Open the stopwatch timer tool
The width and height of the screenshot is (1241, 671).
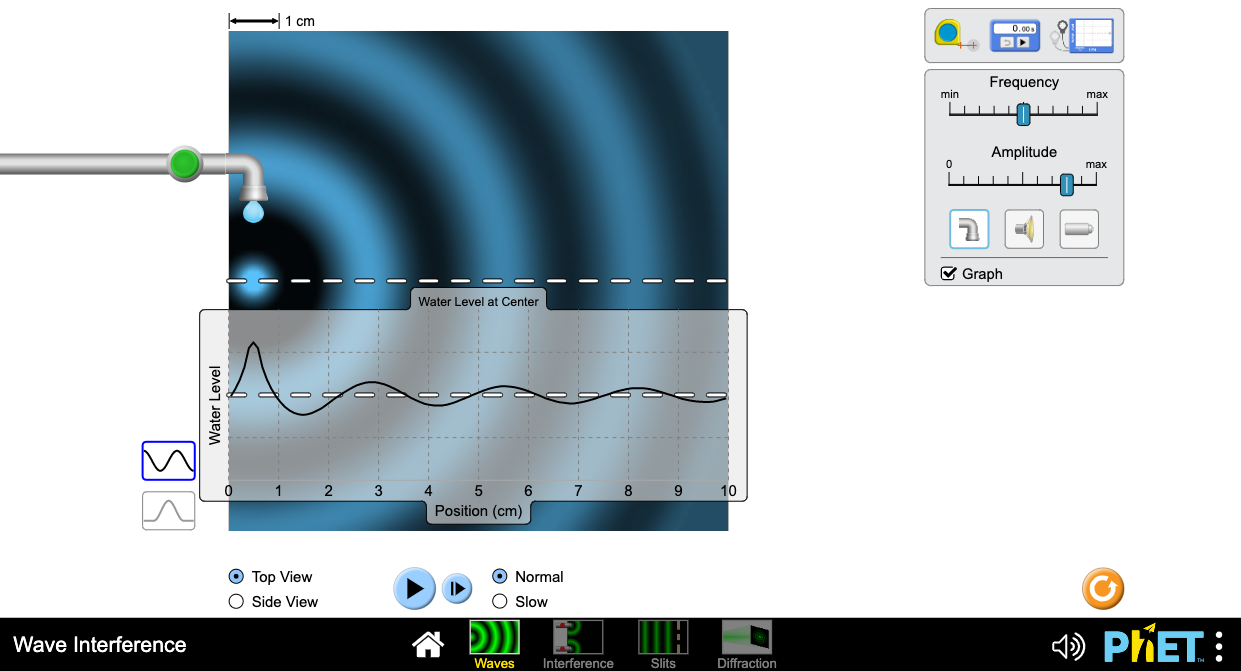[1014, 34]
